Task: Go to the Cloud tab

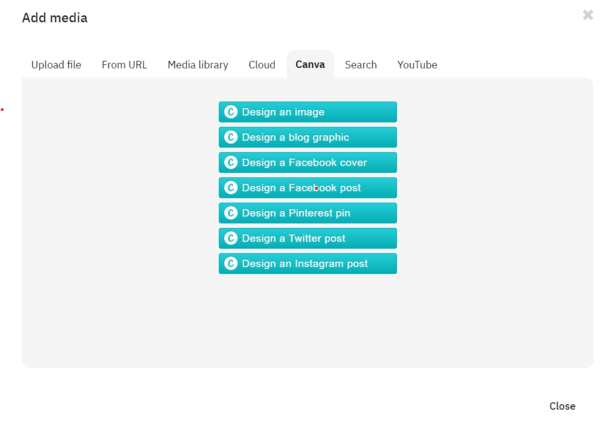Action: [262, 65]
